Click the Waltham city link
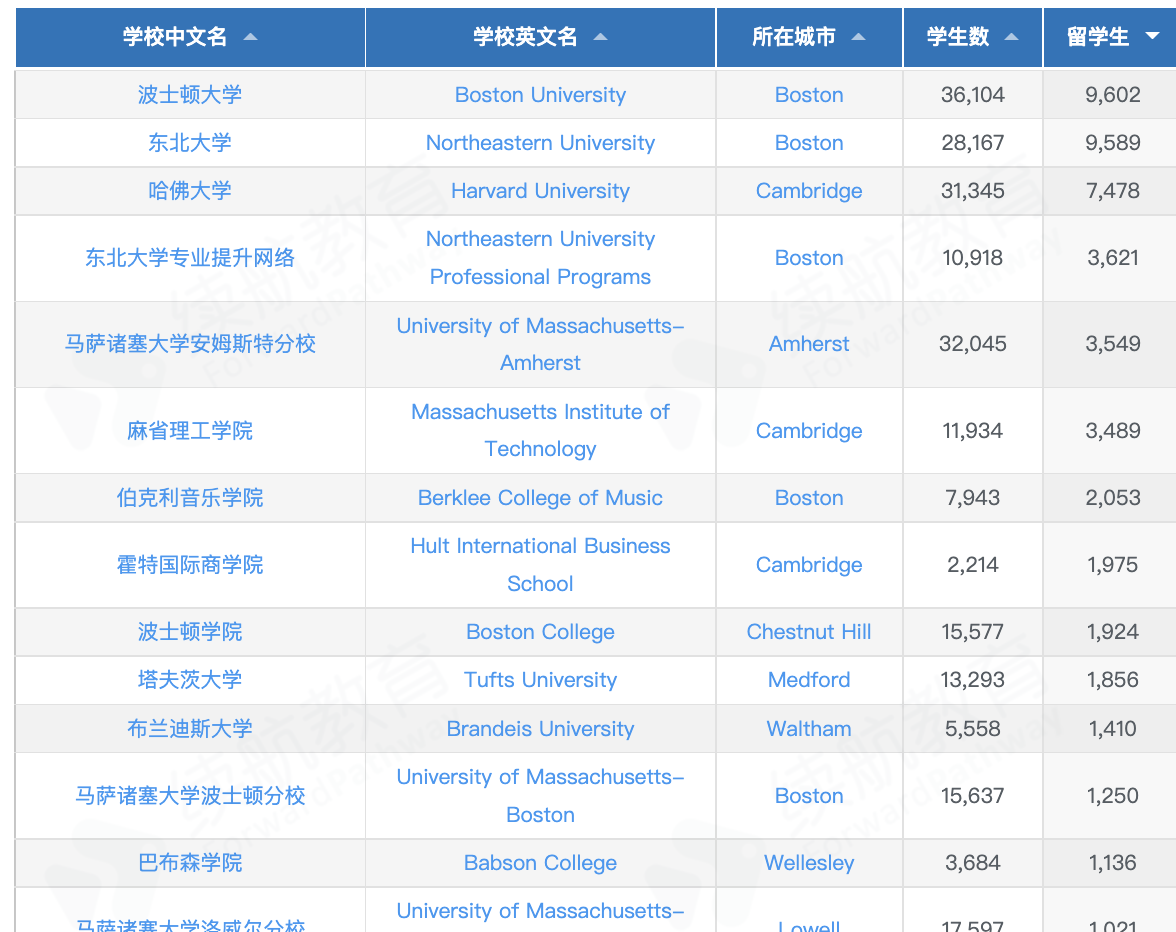 pos(809,729)
